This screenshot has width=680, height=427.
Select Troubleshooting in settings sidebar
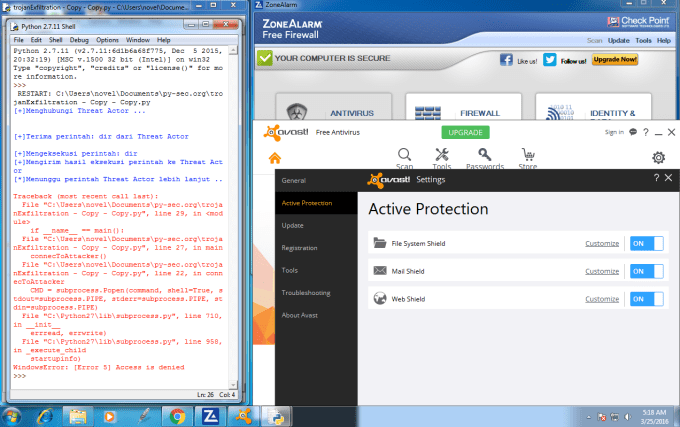pyautogui.click(x=307, y=293)
